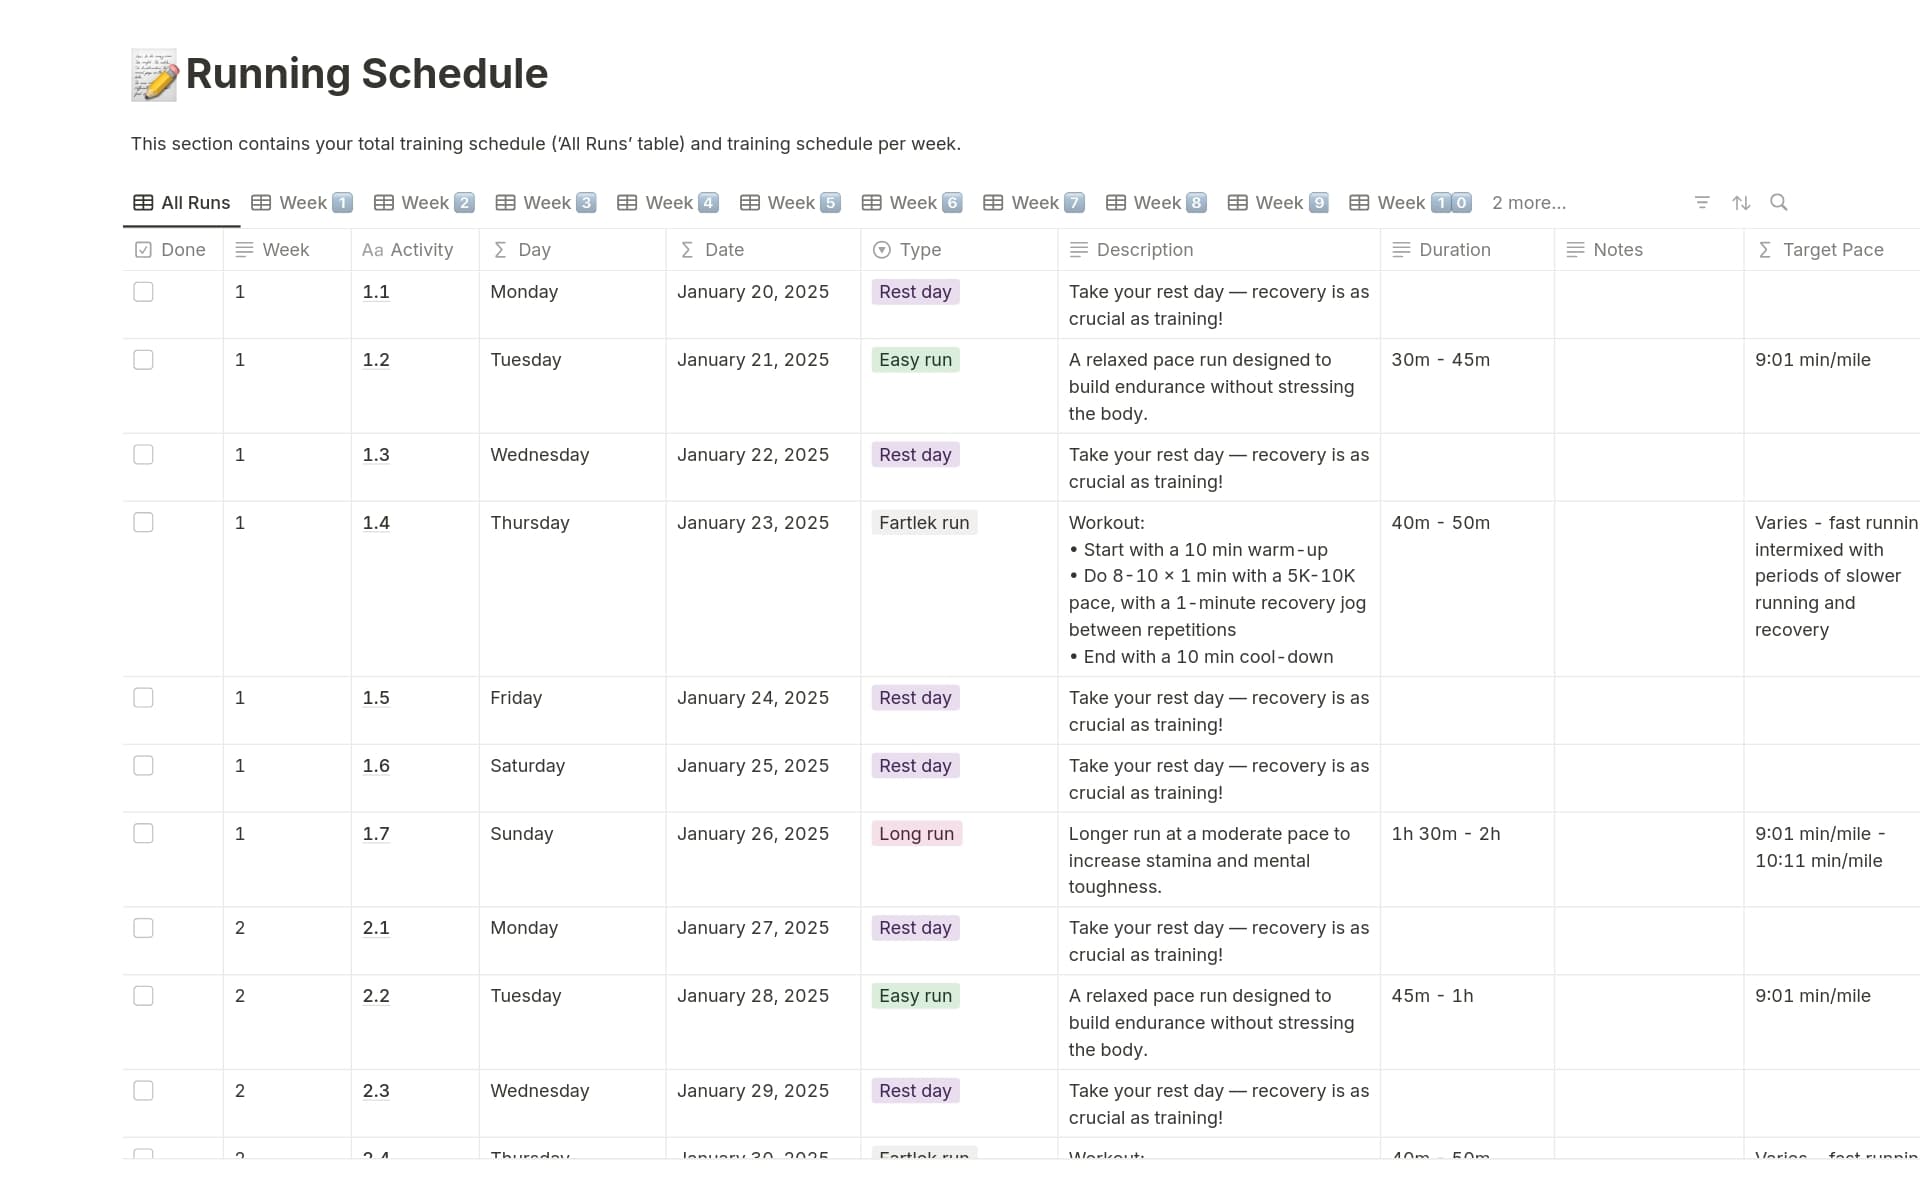Image resolution: width=1920 pixels, height=1199 pixels.
Task: Switch to the Week 1 tab
Action: (x=302, y=203)
